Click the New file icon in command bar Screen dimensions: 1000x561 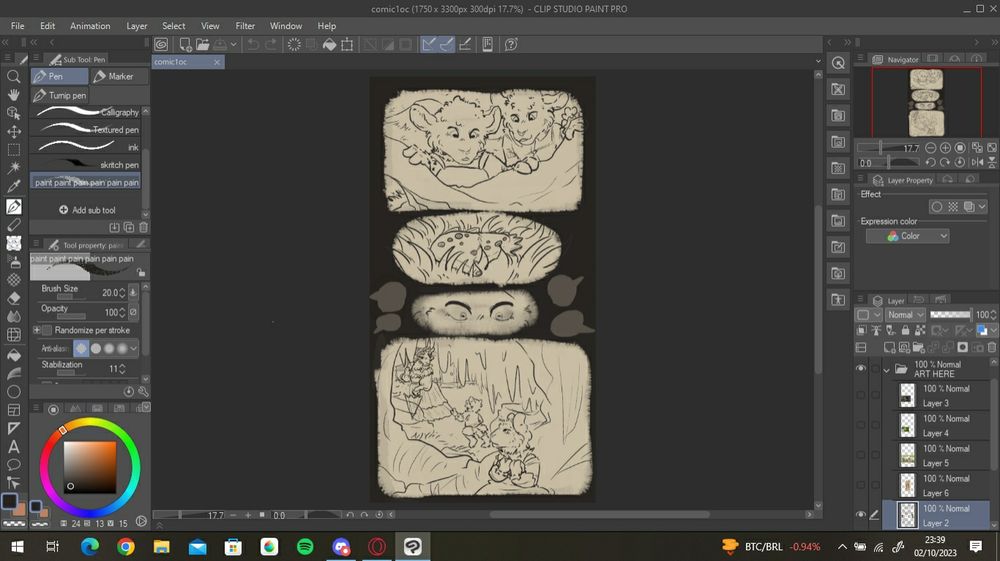point(185,44)
